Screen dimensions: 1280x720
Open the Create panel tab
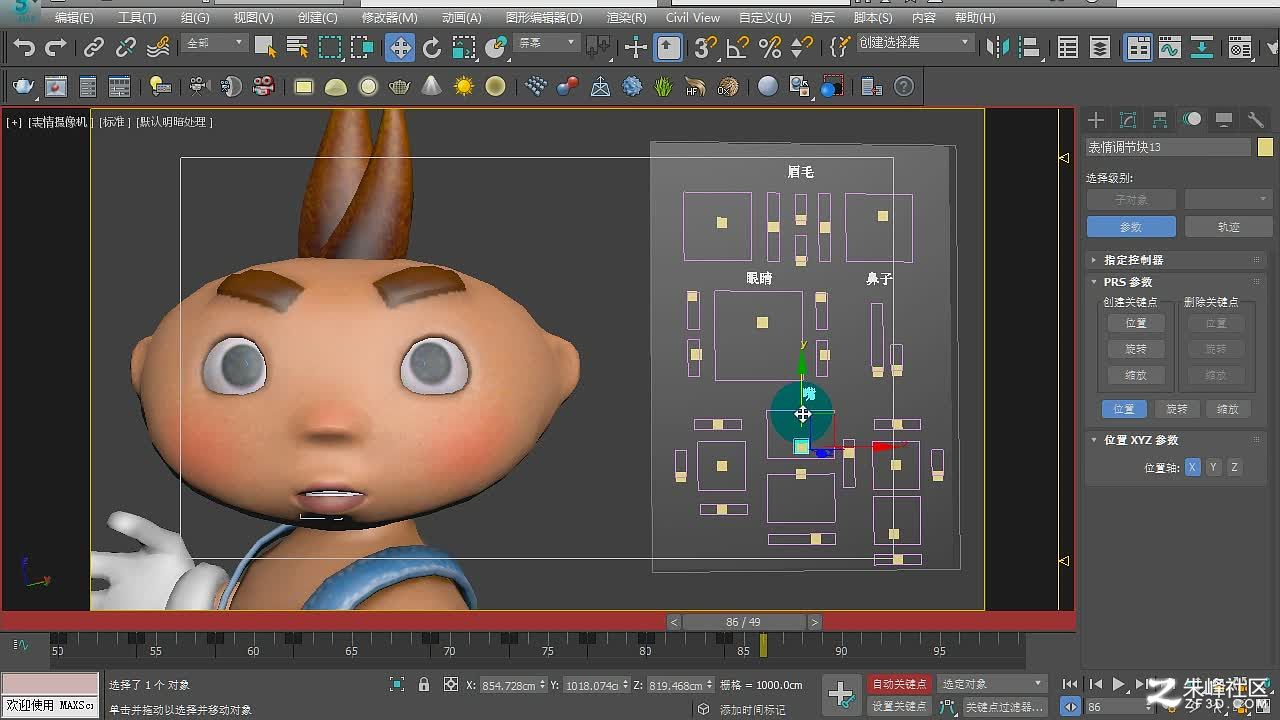[1096, 120]
